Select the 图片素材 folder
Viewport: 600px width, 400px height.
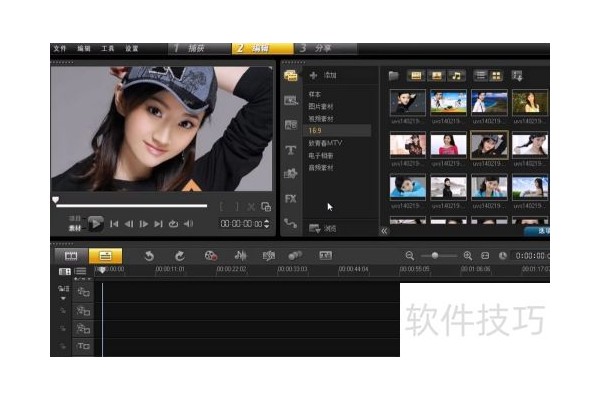coord(321,106)
